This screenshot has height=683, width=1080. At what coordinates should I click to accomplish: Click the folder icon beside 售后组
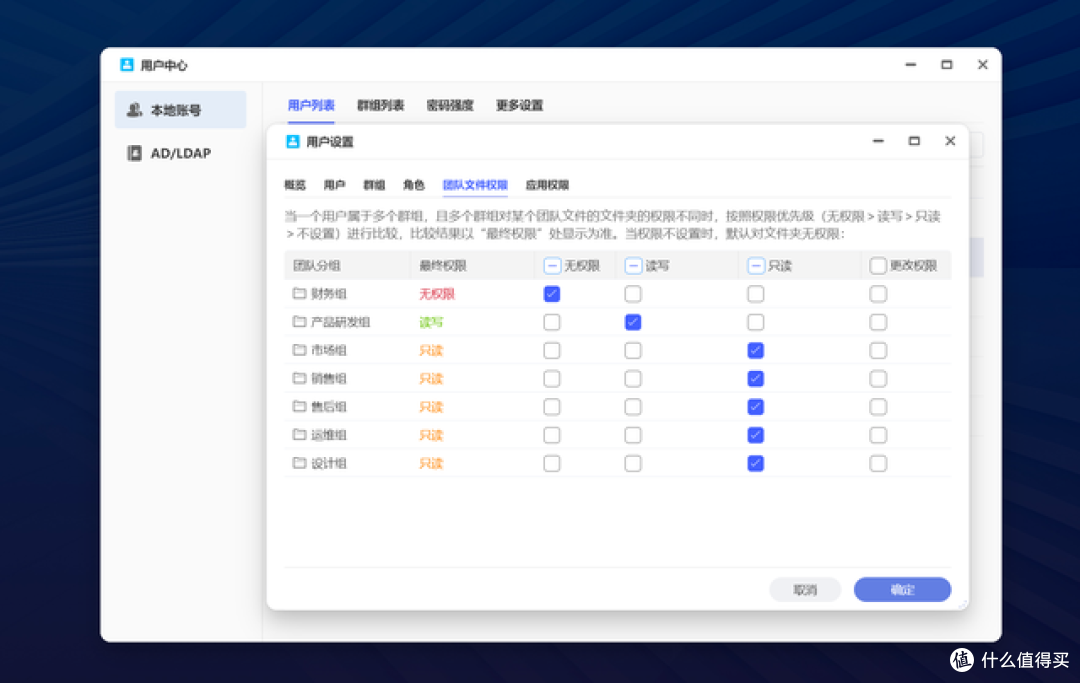299,407
